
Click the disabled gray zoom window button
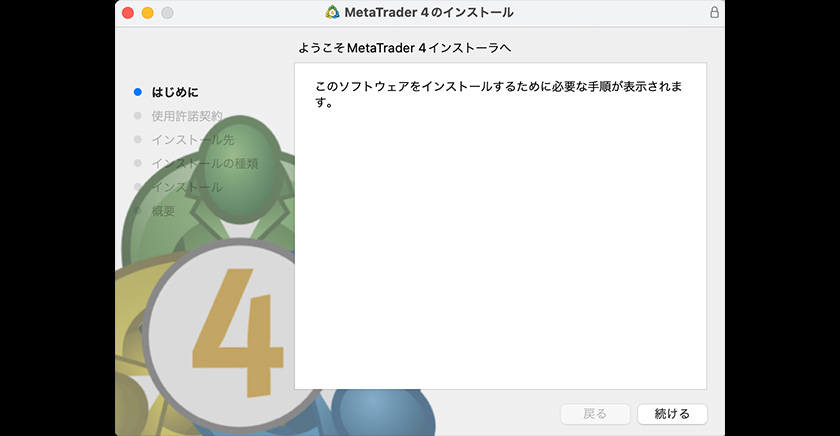(167, 13)
